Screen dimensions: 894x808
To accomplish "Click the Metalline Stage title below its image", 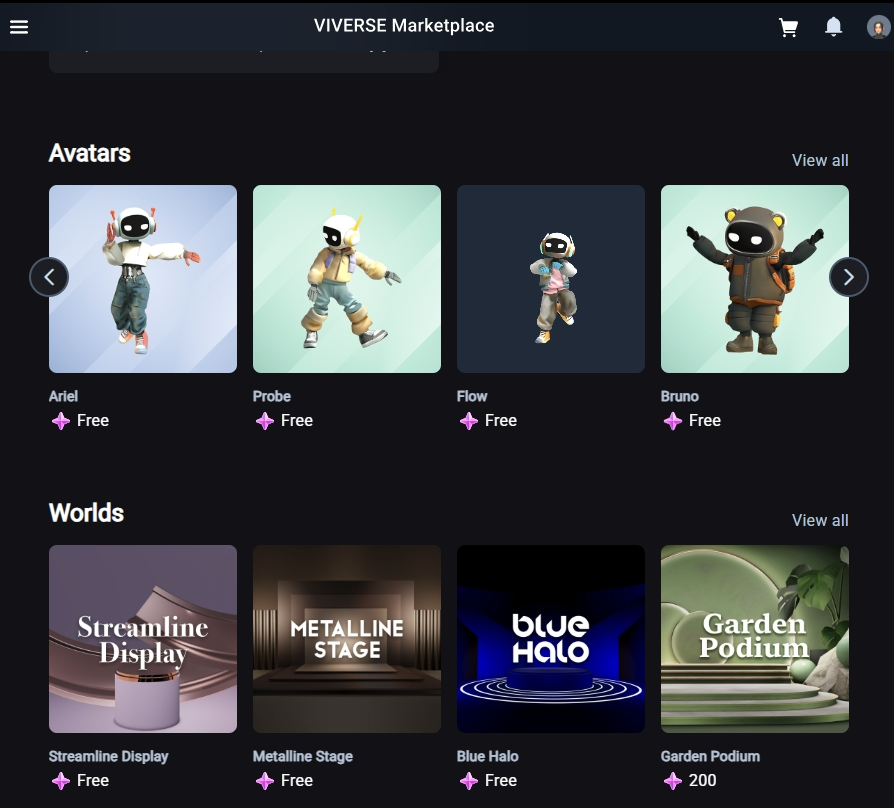I will (x=303, y=757).
